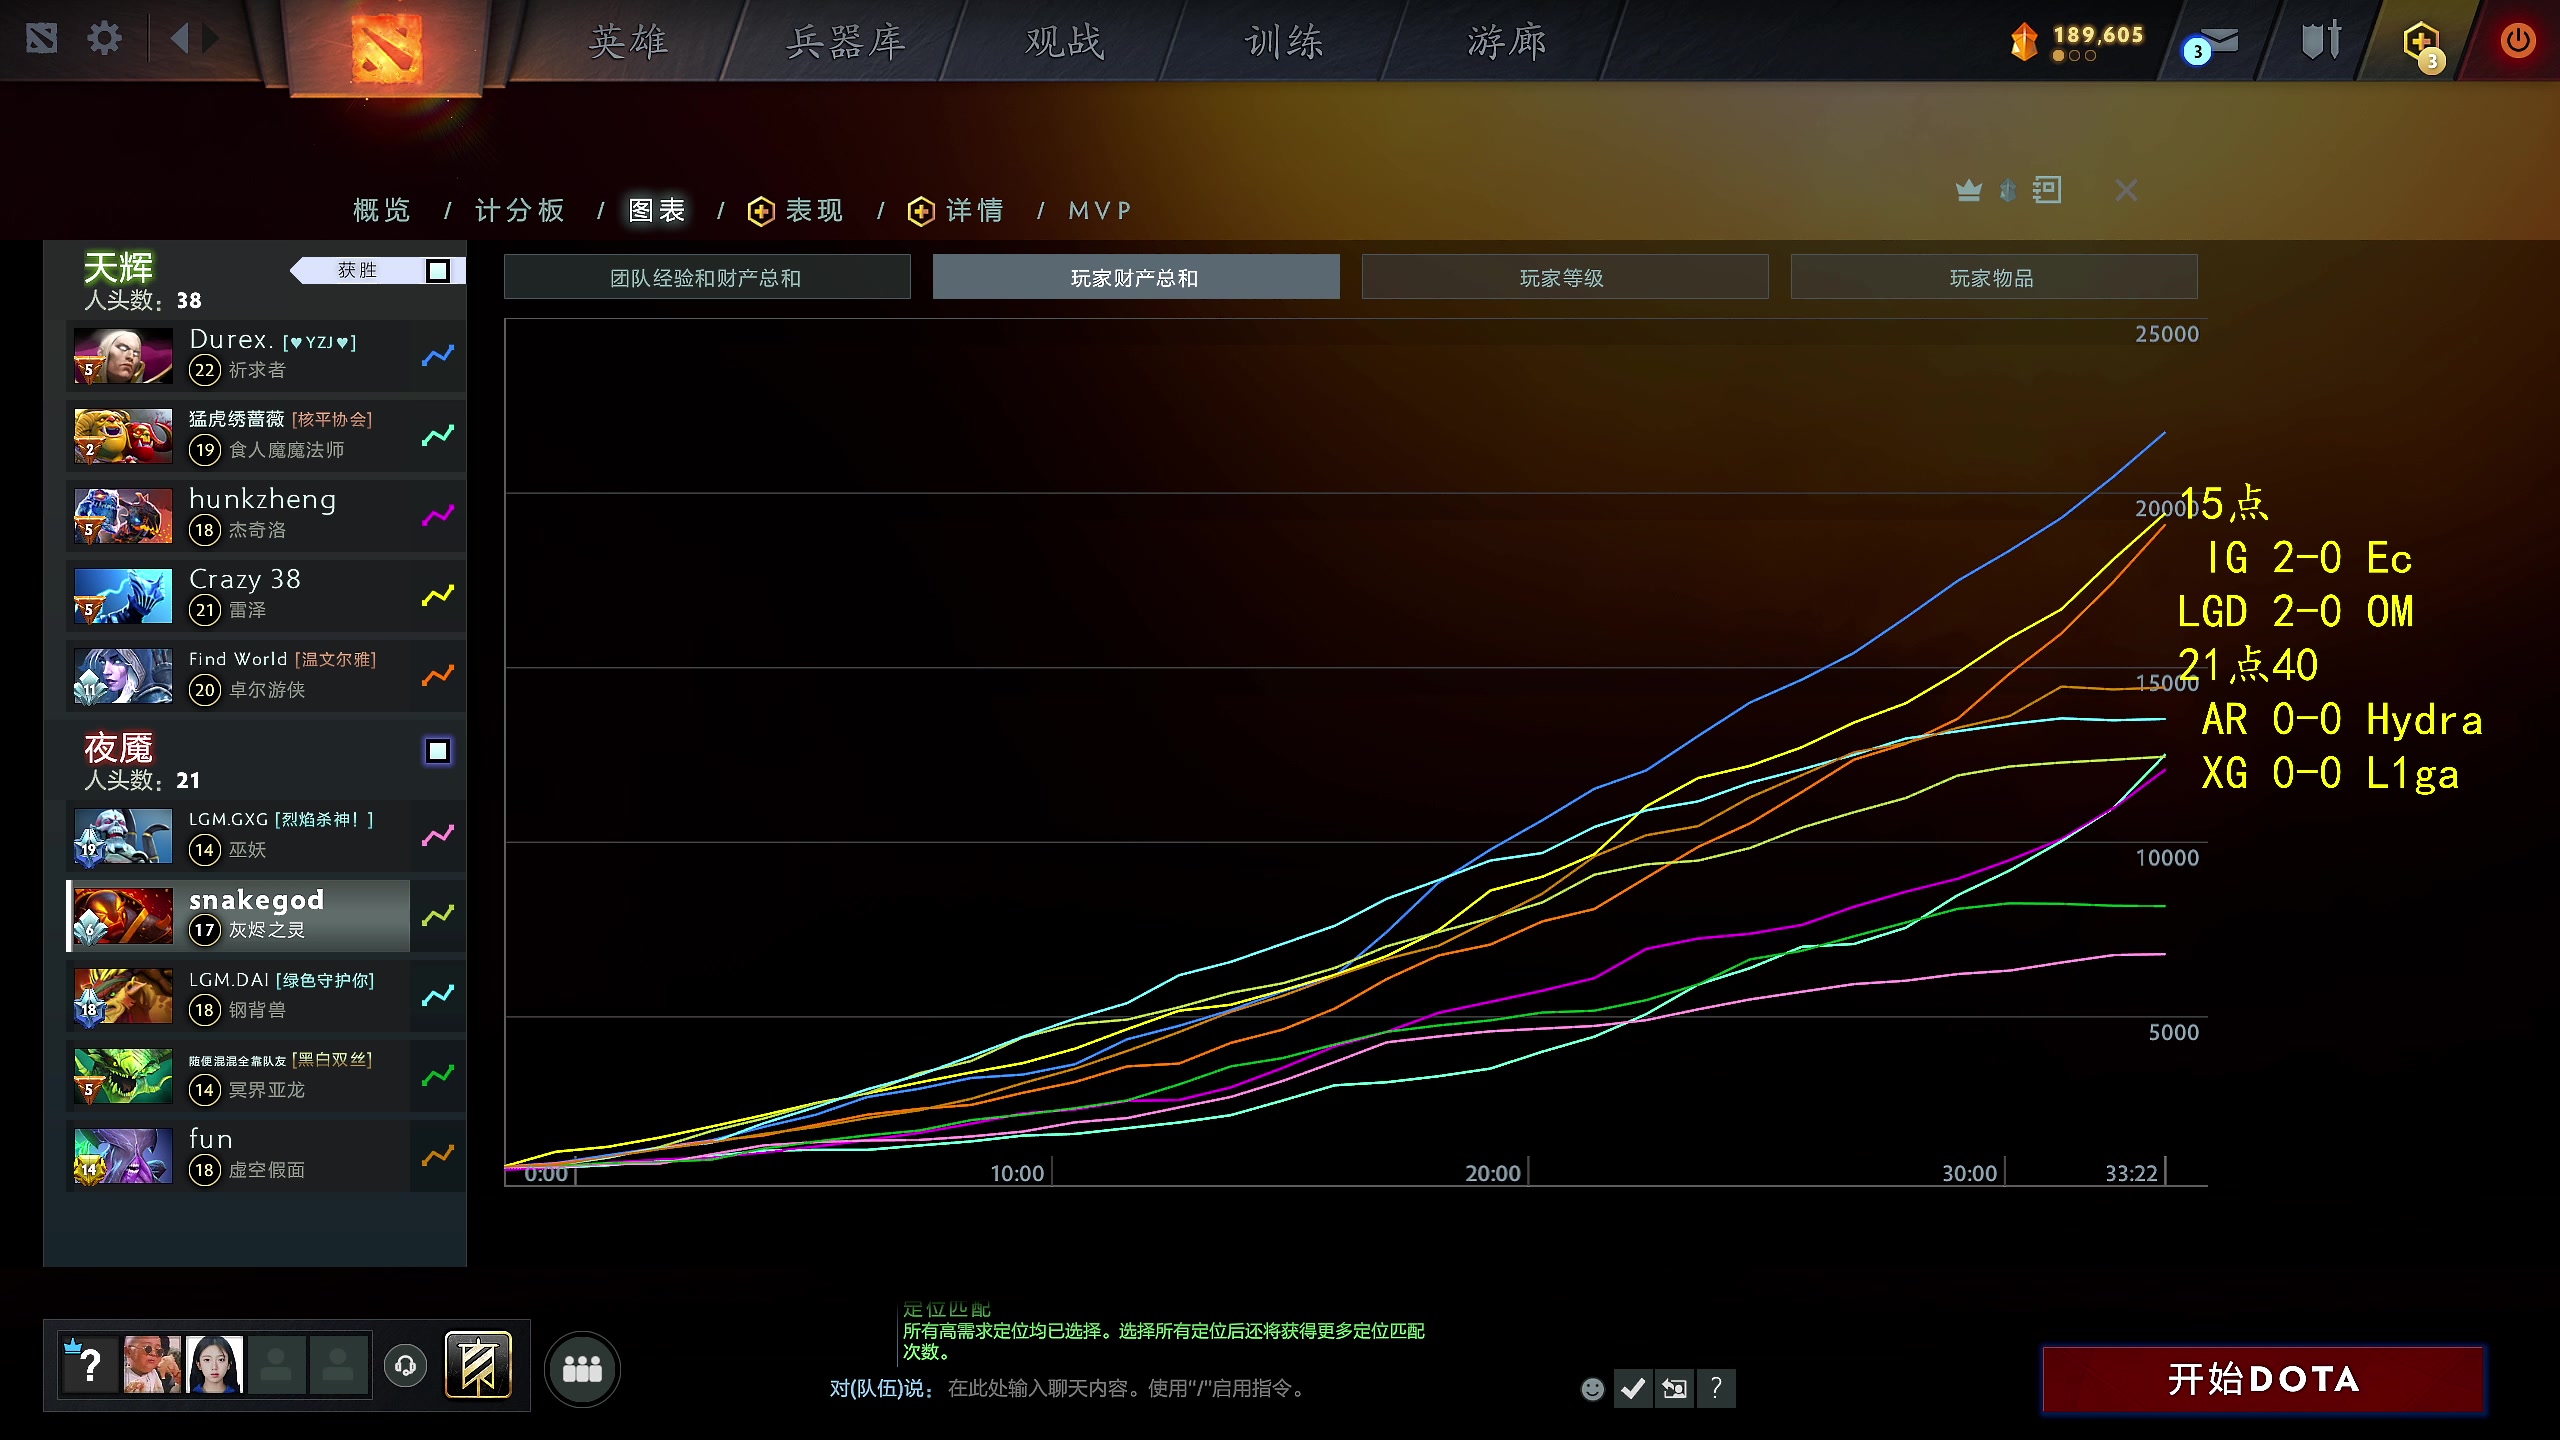The height and width of the screenshot is (1440, 2560).
Task: Open the 游廊 arcade menu
Action: pyautogui.click(x=1507, y=42)
